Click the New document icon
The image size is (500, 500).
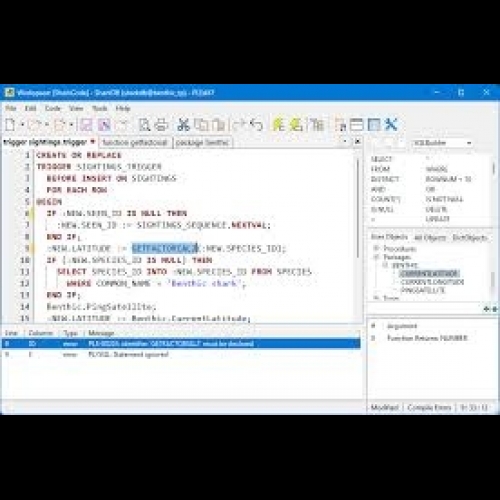click(10, 125)
